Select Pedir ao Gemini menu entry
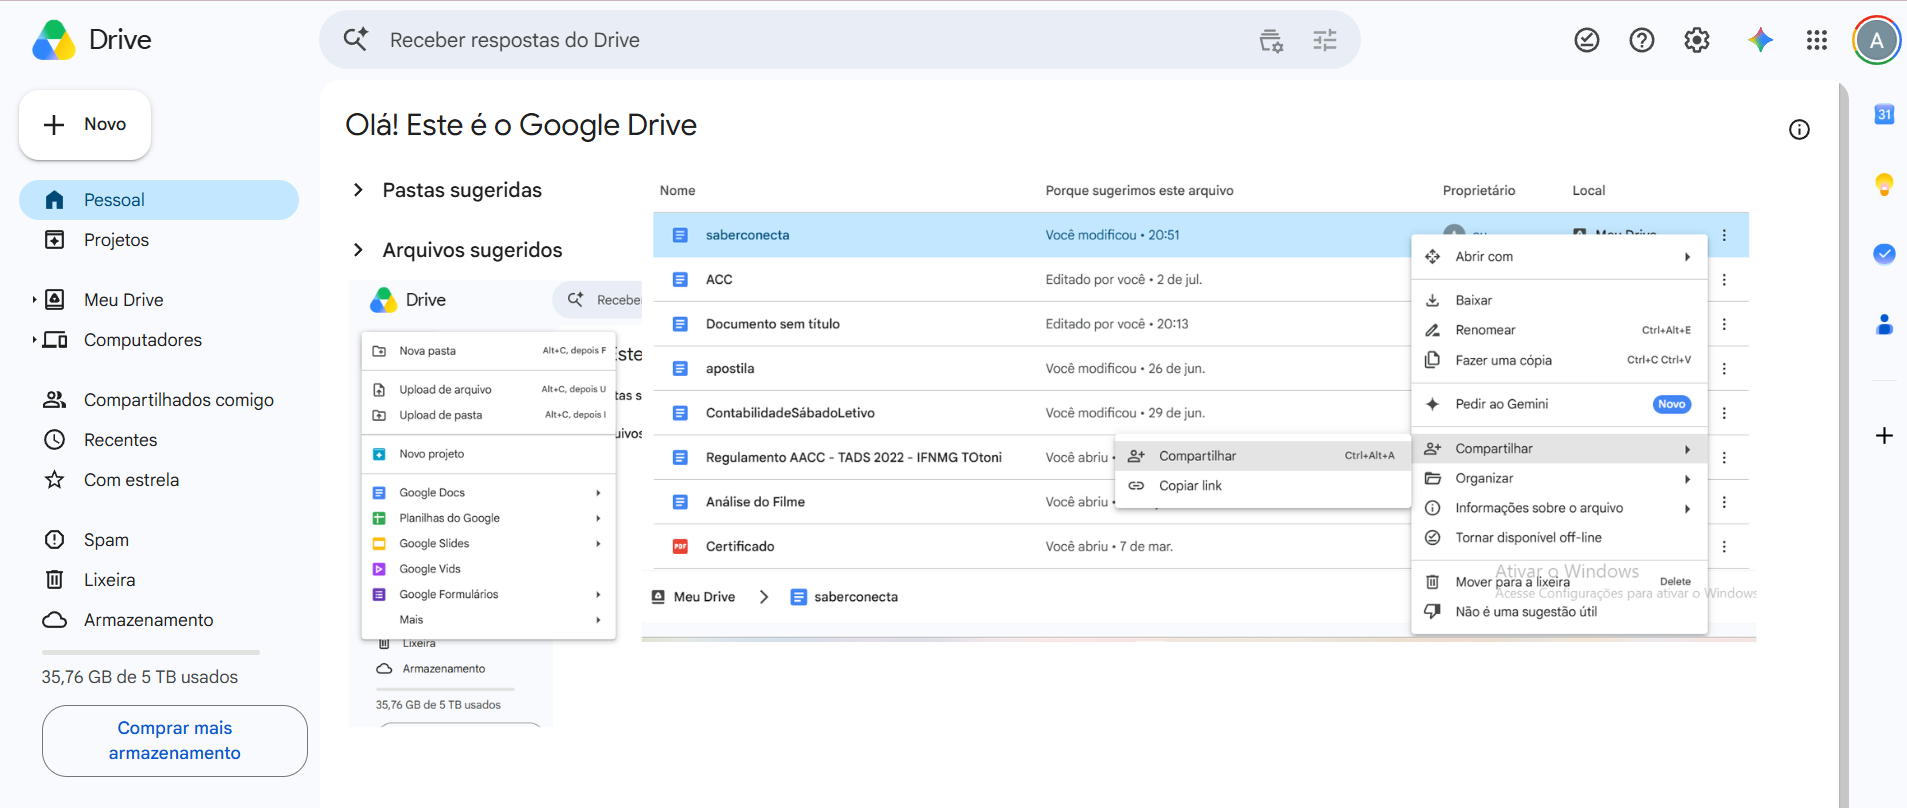Screen dimensions: 1907x808 tap(1558, 404)
